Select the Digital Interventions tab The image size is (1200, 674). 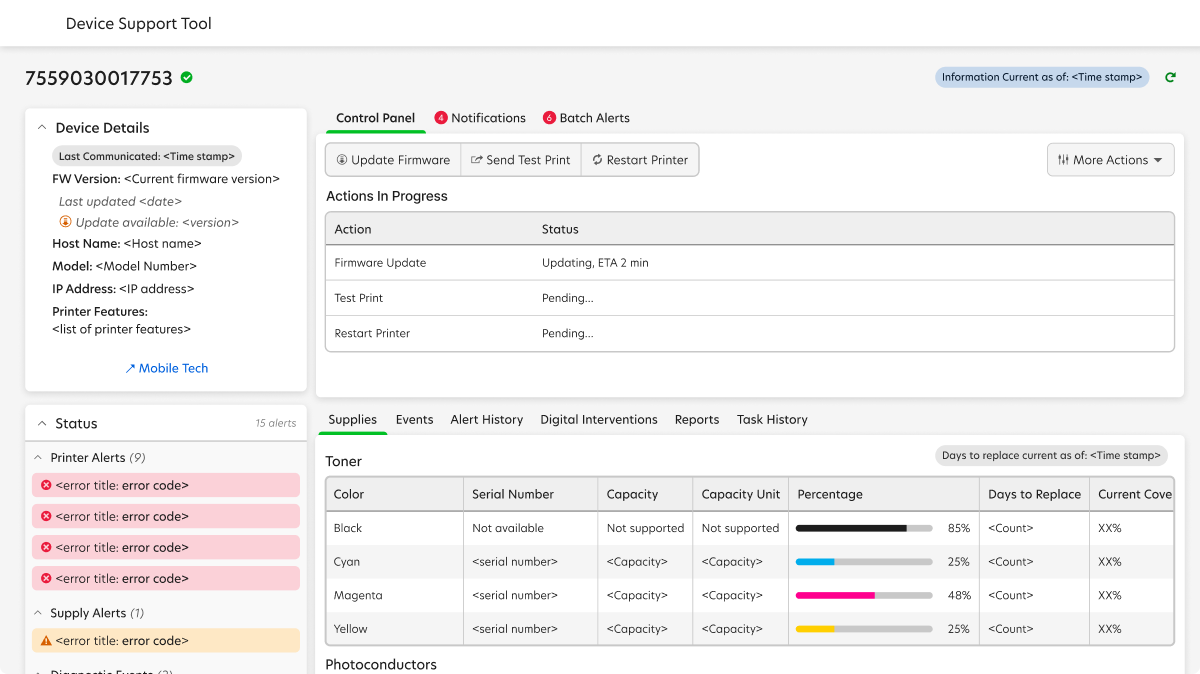(x=599, y=419)
